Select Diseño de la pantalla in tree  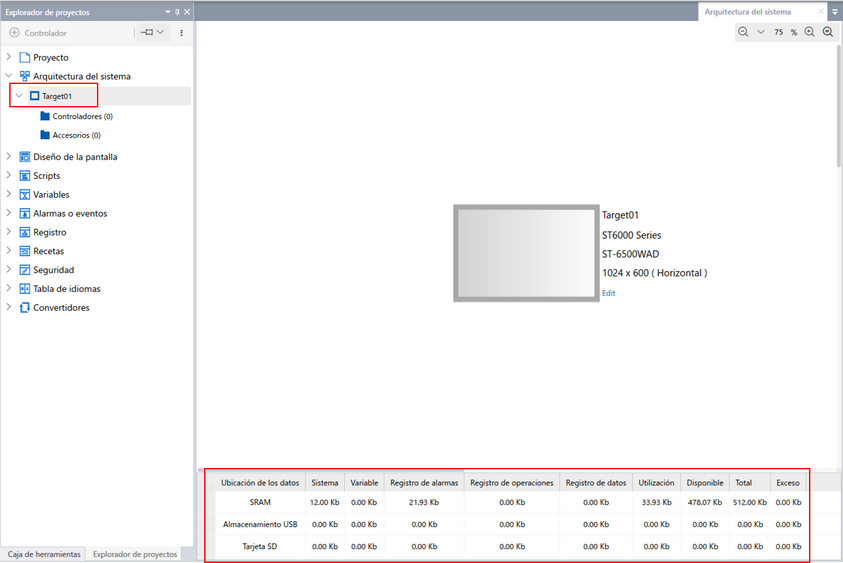74,157
